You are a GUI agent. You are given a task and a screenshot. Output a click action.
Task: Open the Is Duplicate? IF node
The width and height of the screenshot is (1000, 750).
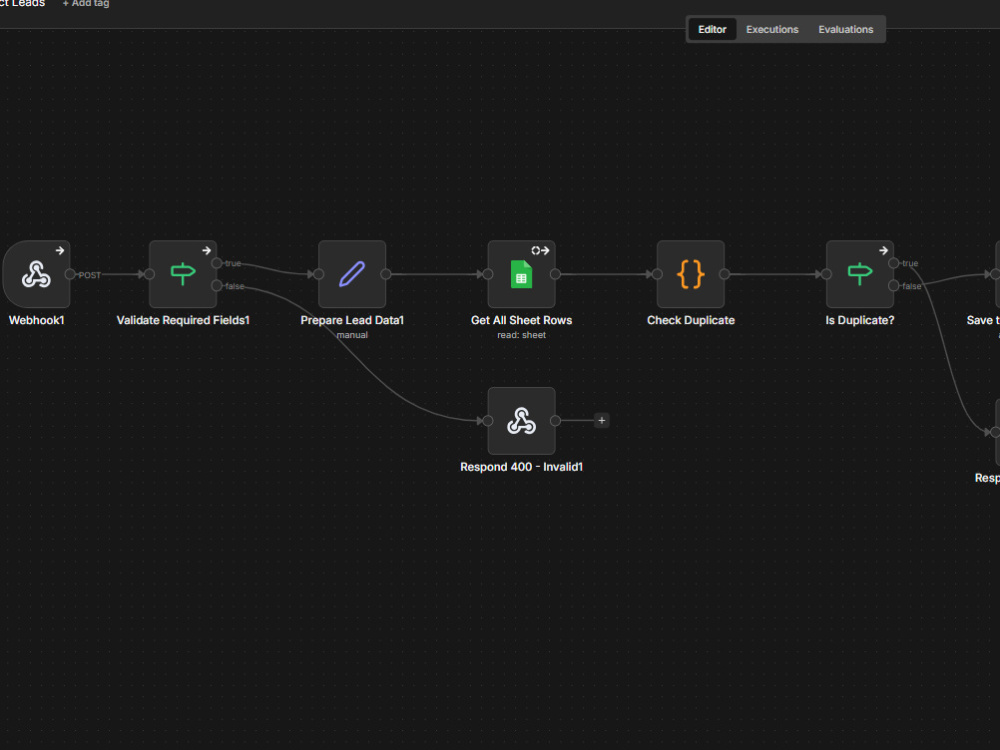pyautogui.click(x=860, y=274)
